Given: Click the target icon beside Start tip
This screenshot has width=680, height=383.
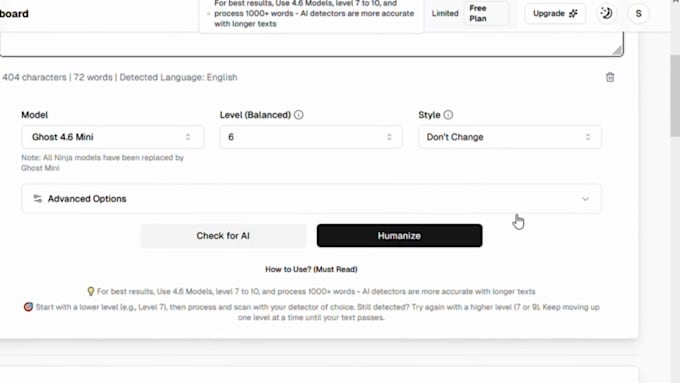Looking at the screenshot, I should 28,307.
